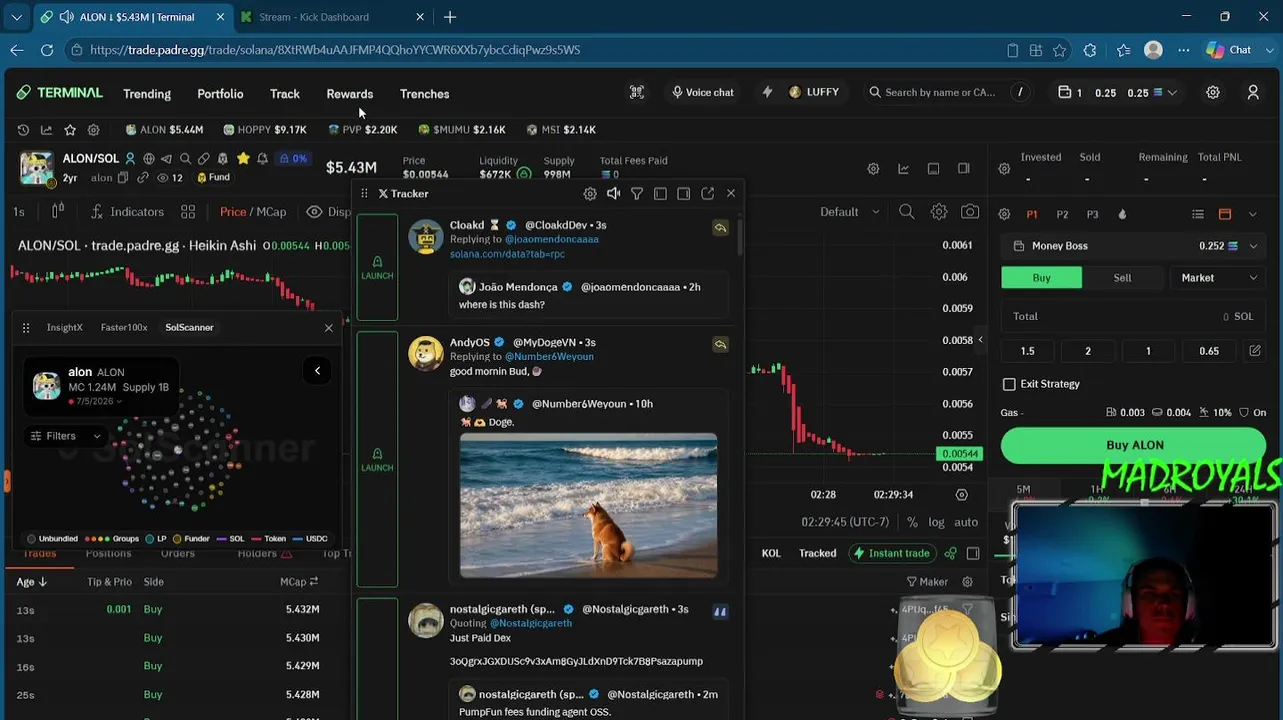This screenshot has height=720, width=1283.
Task: Select the P1 preset
Action: (x=1032, y=214)
